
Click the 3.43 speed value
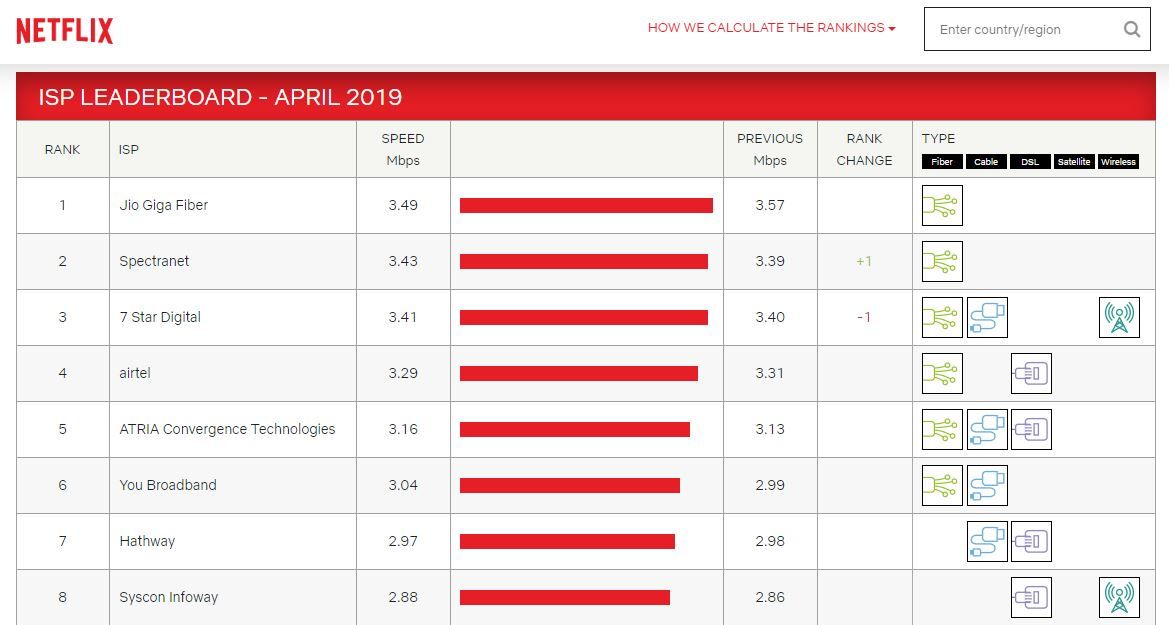click(403, 261)
